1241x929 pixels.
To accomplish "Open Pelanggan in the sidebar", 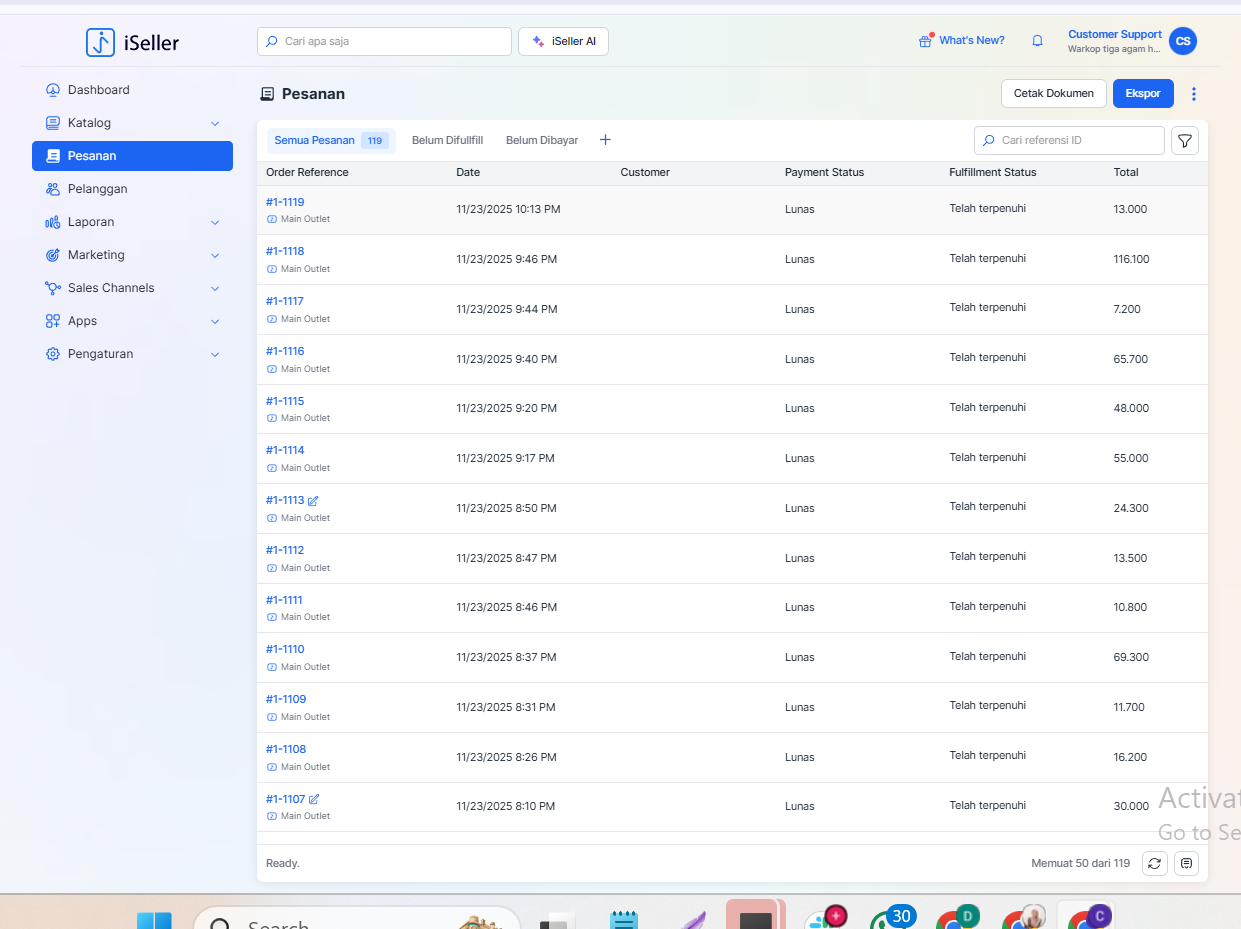I will tap(97, 189).
